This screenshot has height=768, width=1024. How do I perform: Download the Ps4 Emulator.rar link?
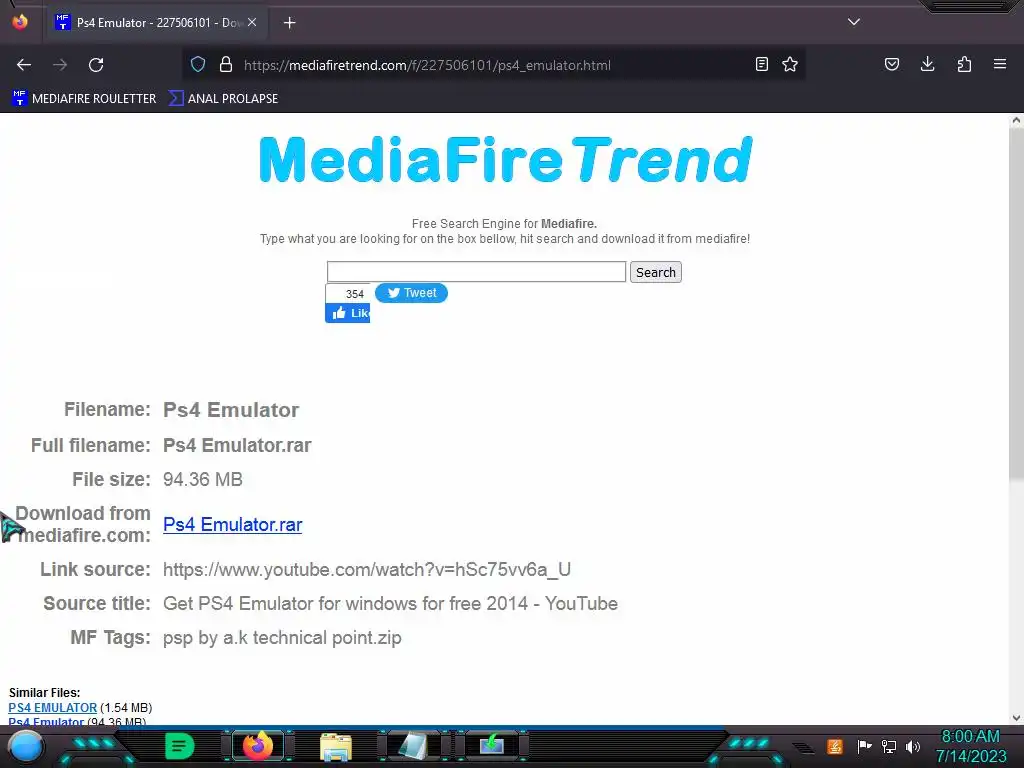(x=232, y=524)
